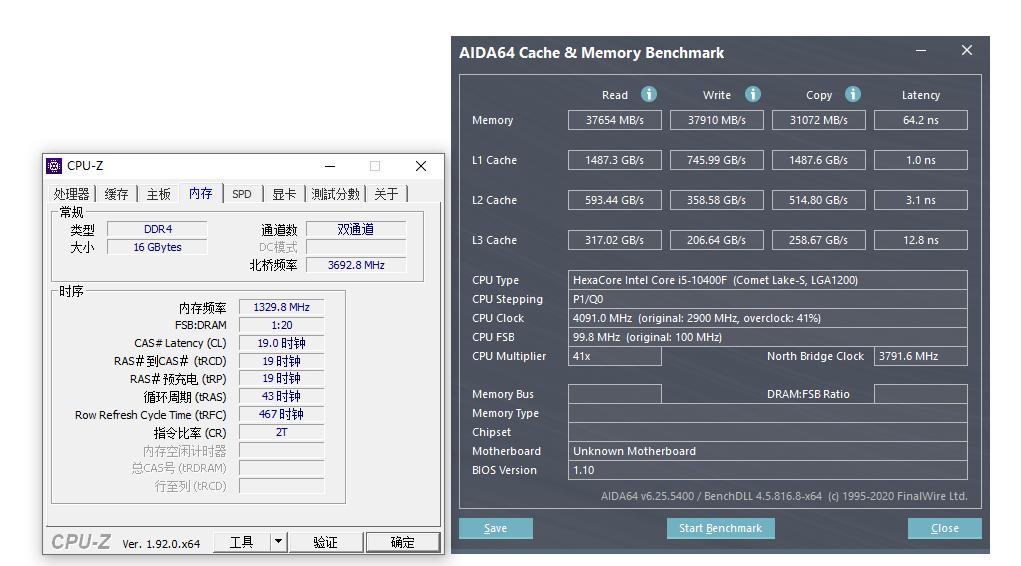This screenshot has width=1021, height=566.
Task: Click the 大小 value 16 GBytes
Action: [x=158, y=247]
